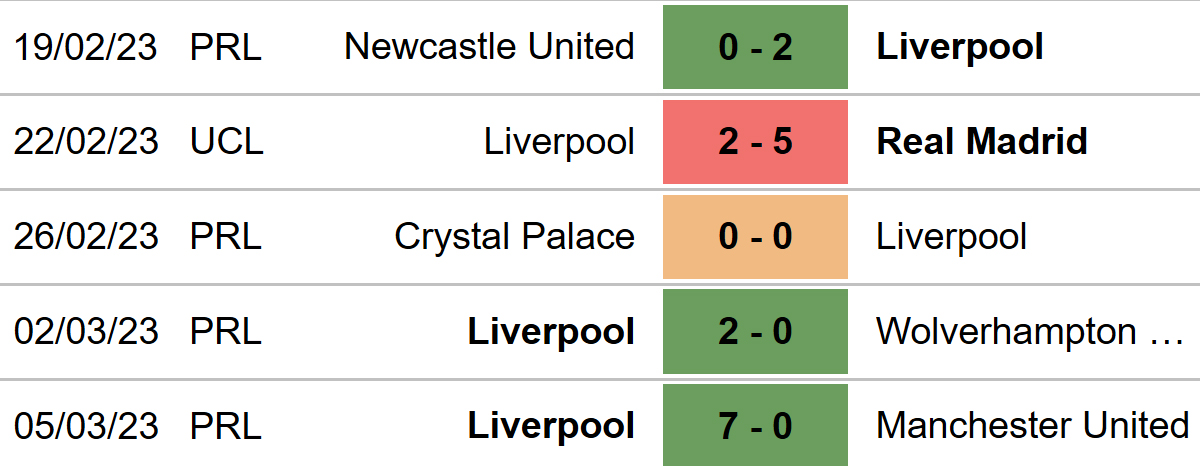The image size is (1200, 466).
Task: Select Newcastle United team name
Action: pyautogui.click(x=489, y=47)
